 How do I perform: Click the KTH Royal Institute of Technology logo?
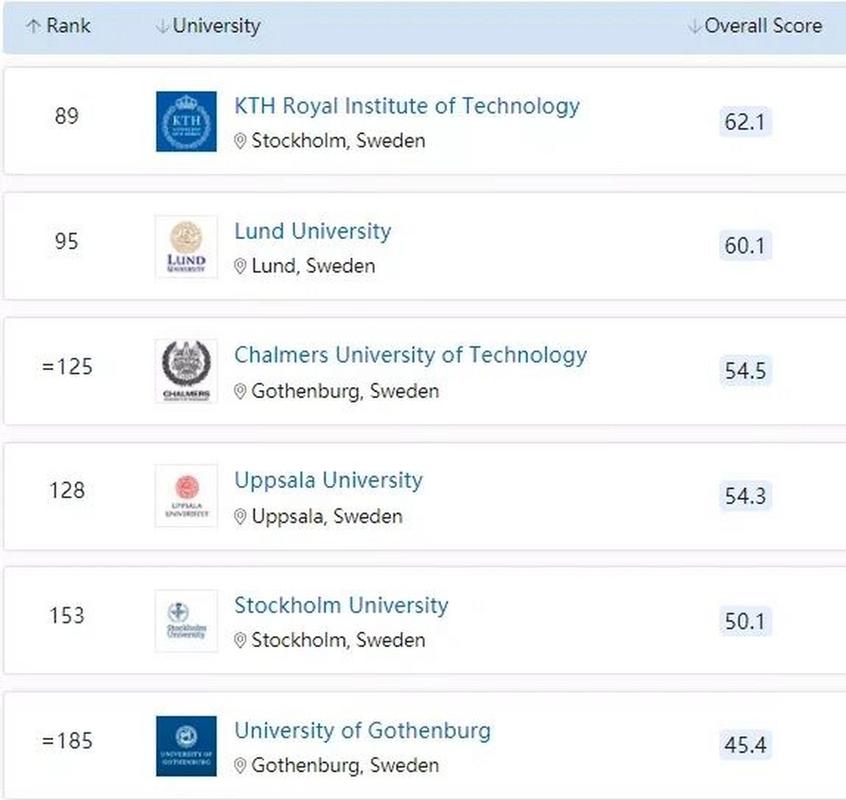(186, 121)
